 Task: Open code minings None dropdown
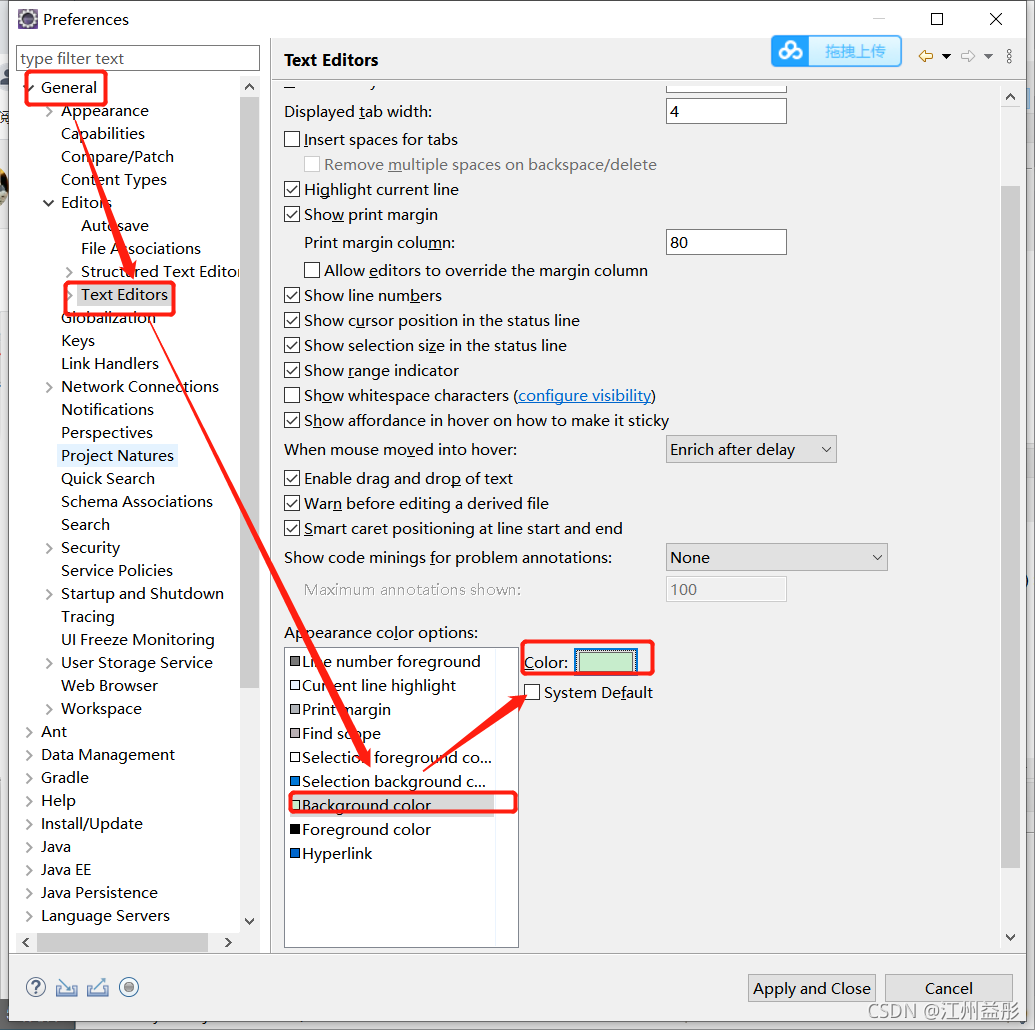coord(776,557)
